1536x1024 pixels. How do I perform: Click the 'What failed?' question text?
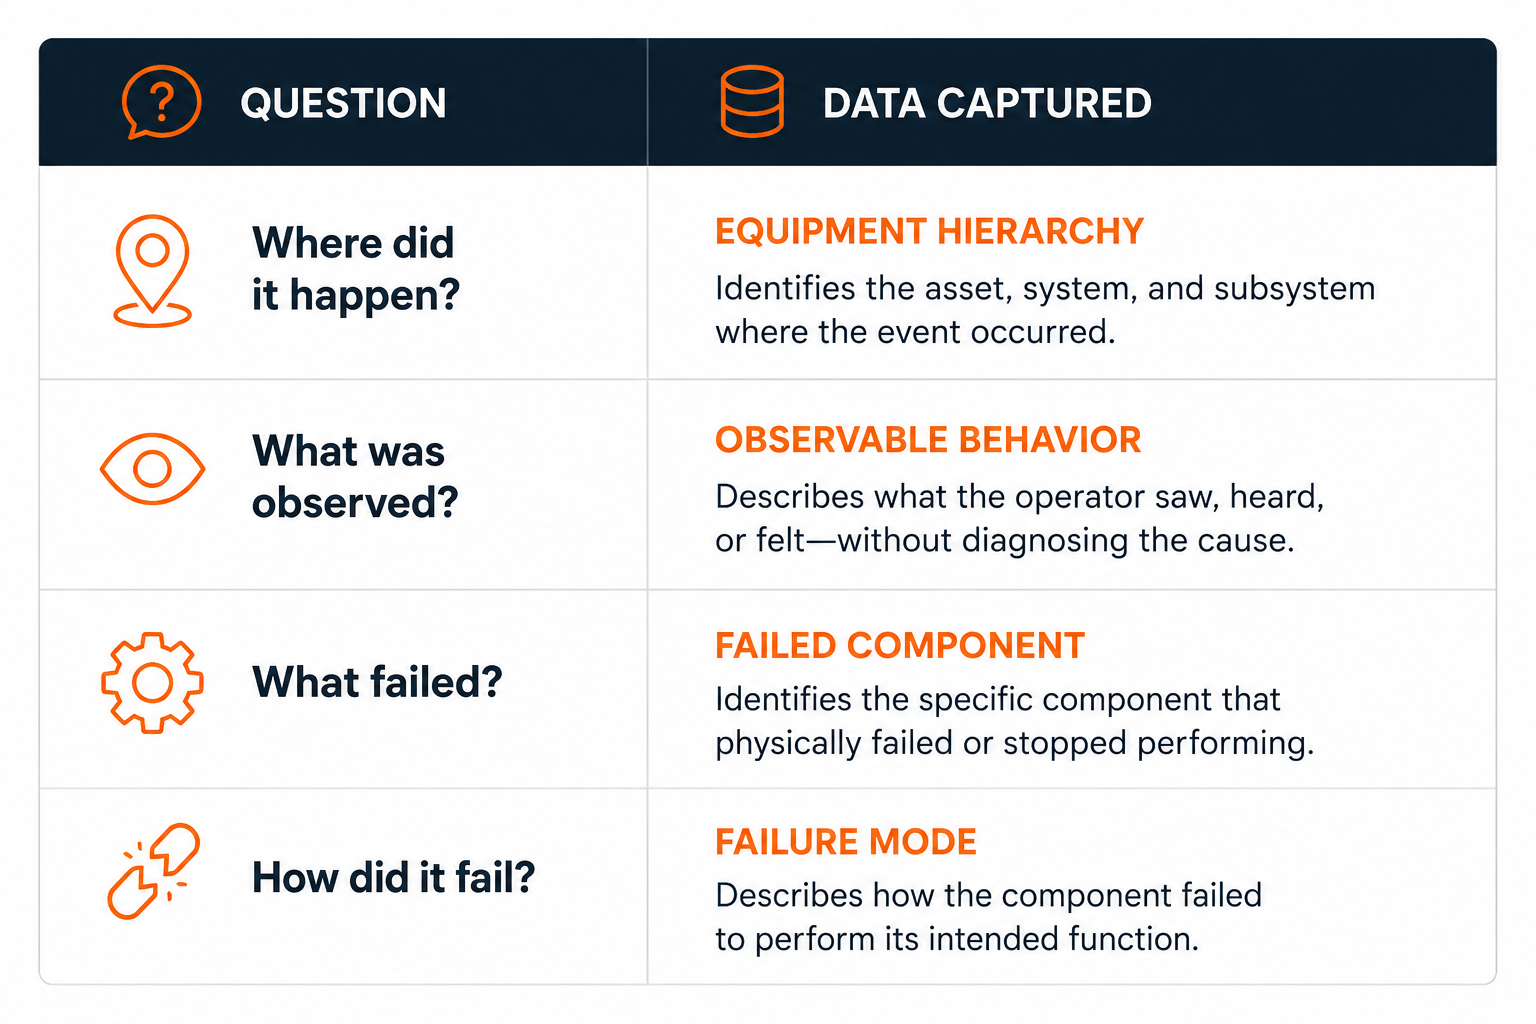coord(377,682)
